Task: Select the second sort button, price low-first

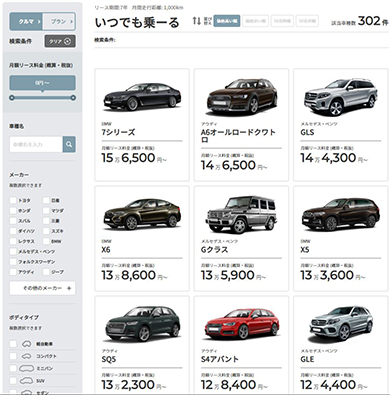Action: tap(255, 21)
